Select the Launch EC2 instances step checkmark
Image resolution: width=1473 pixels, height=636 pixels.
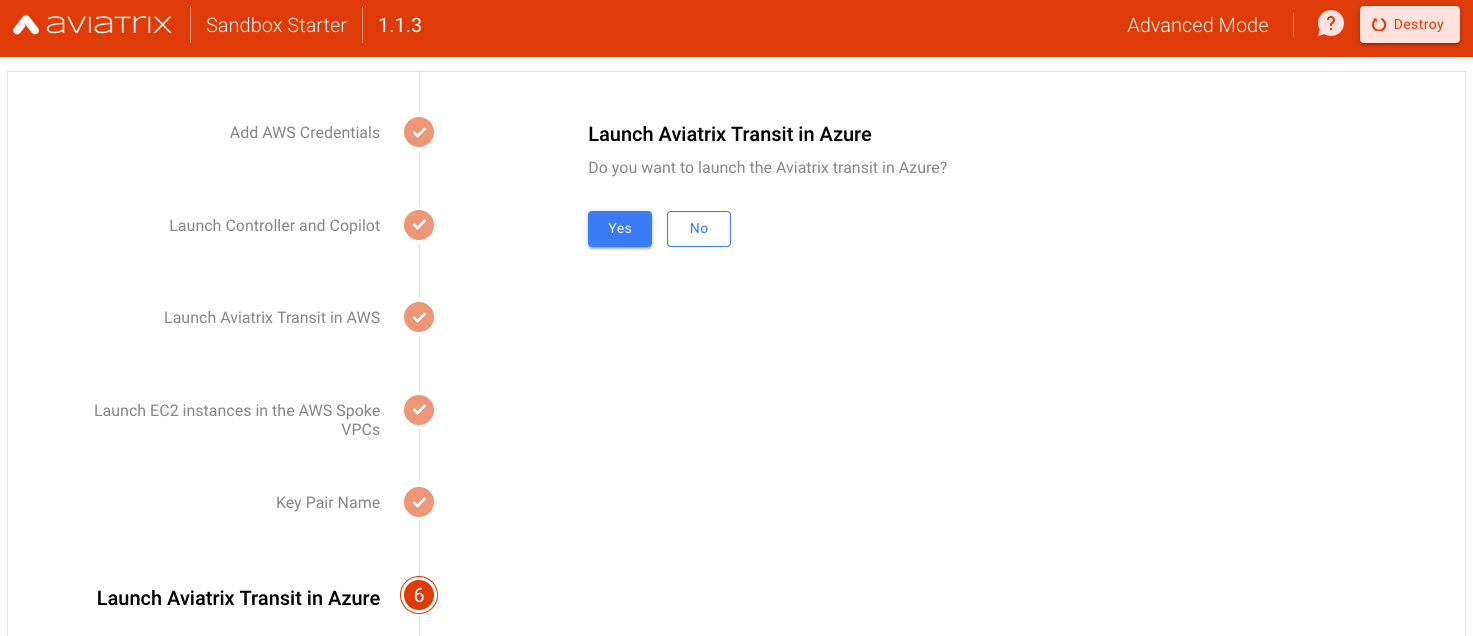[x=419, y=410]
